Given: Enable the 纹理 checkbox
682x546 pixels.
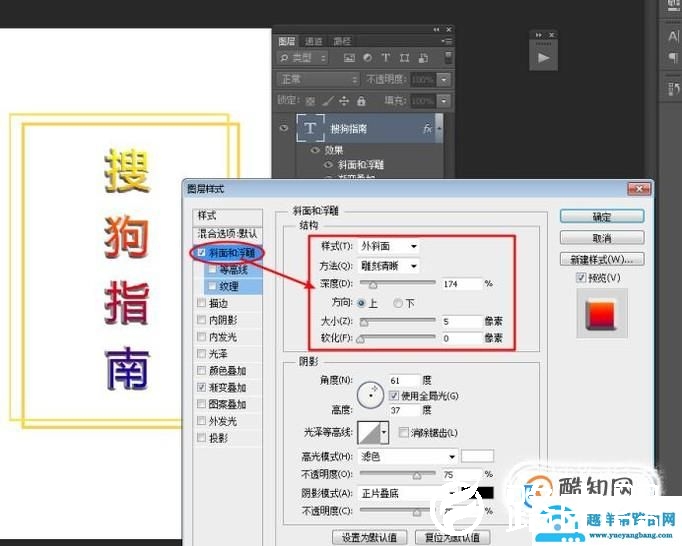Looking at the screenshot, I should 212,286.
